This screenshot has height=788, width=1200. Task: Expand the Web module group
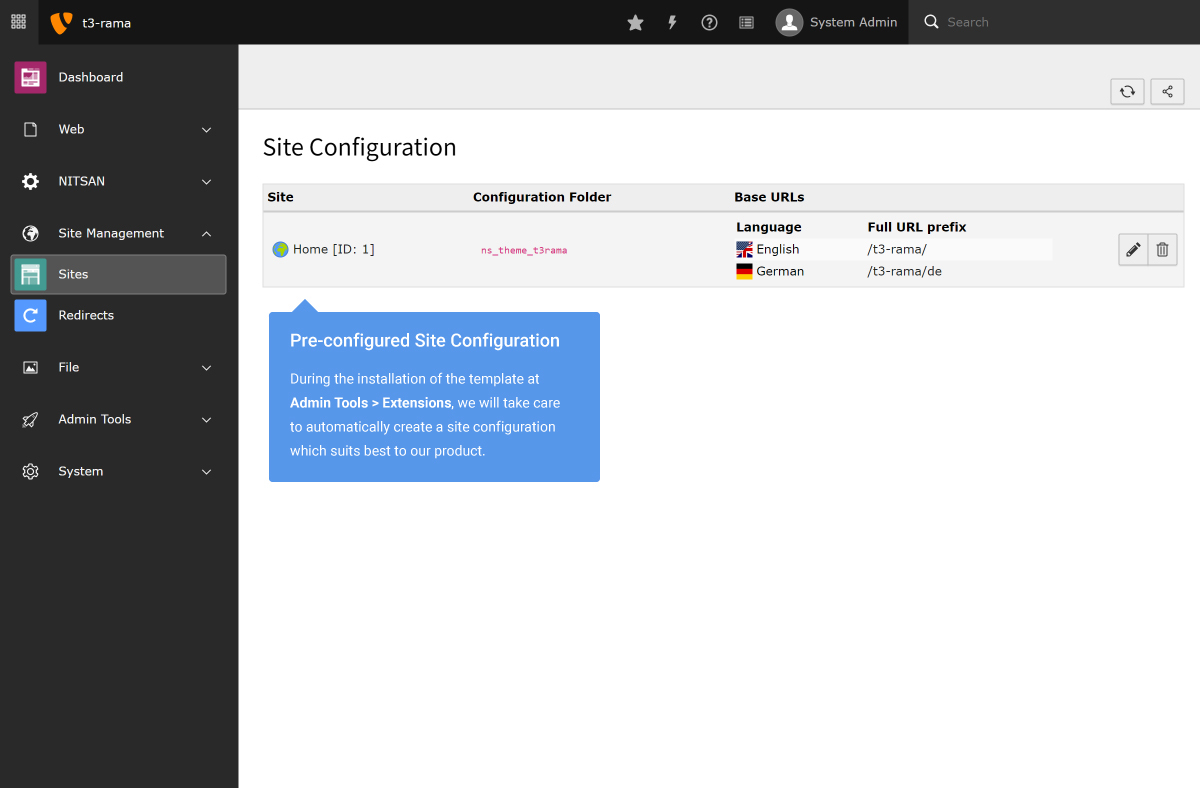[119, 129]
